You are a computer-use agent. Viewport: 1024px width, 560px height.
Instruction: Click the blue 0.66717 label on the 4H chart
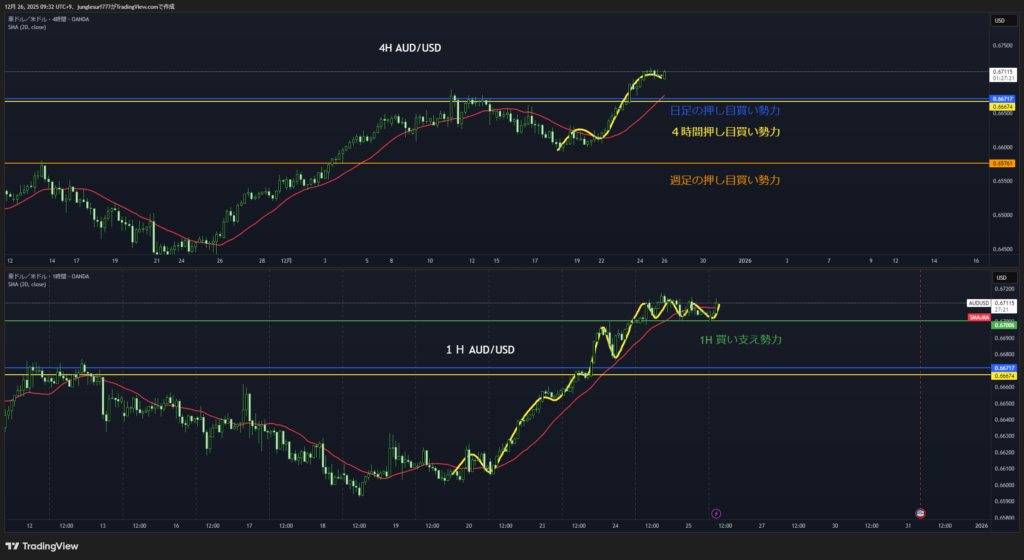[x=1004, y=98]
